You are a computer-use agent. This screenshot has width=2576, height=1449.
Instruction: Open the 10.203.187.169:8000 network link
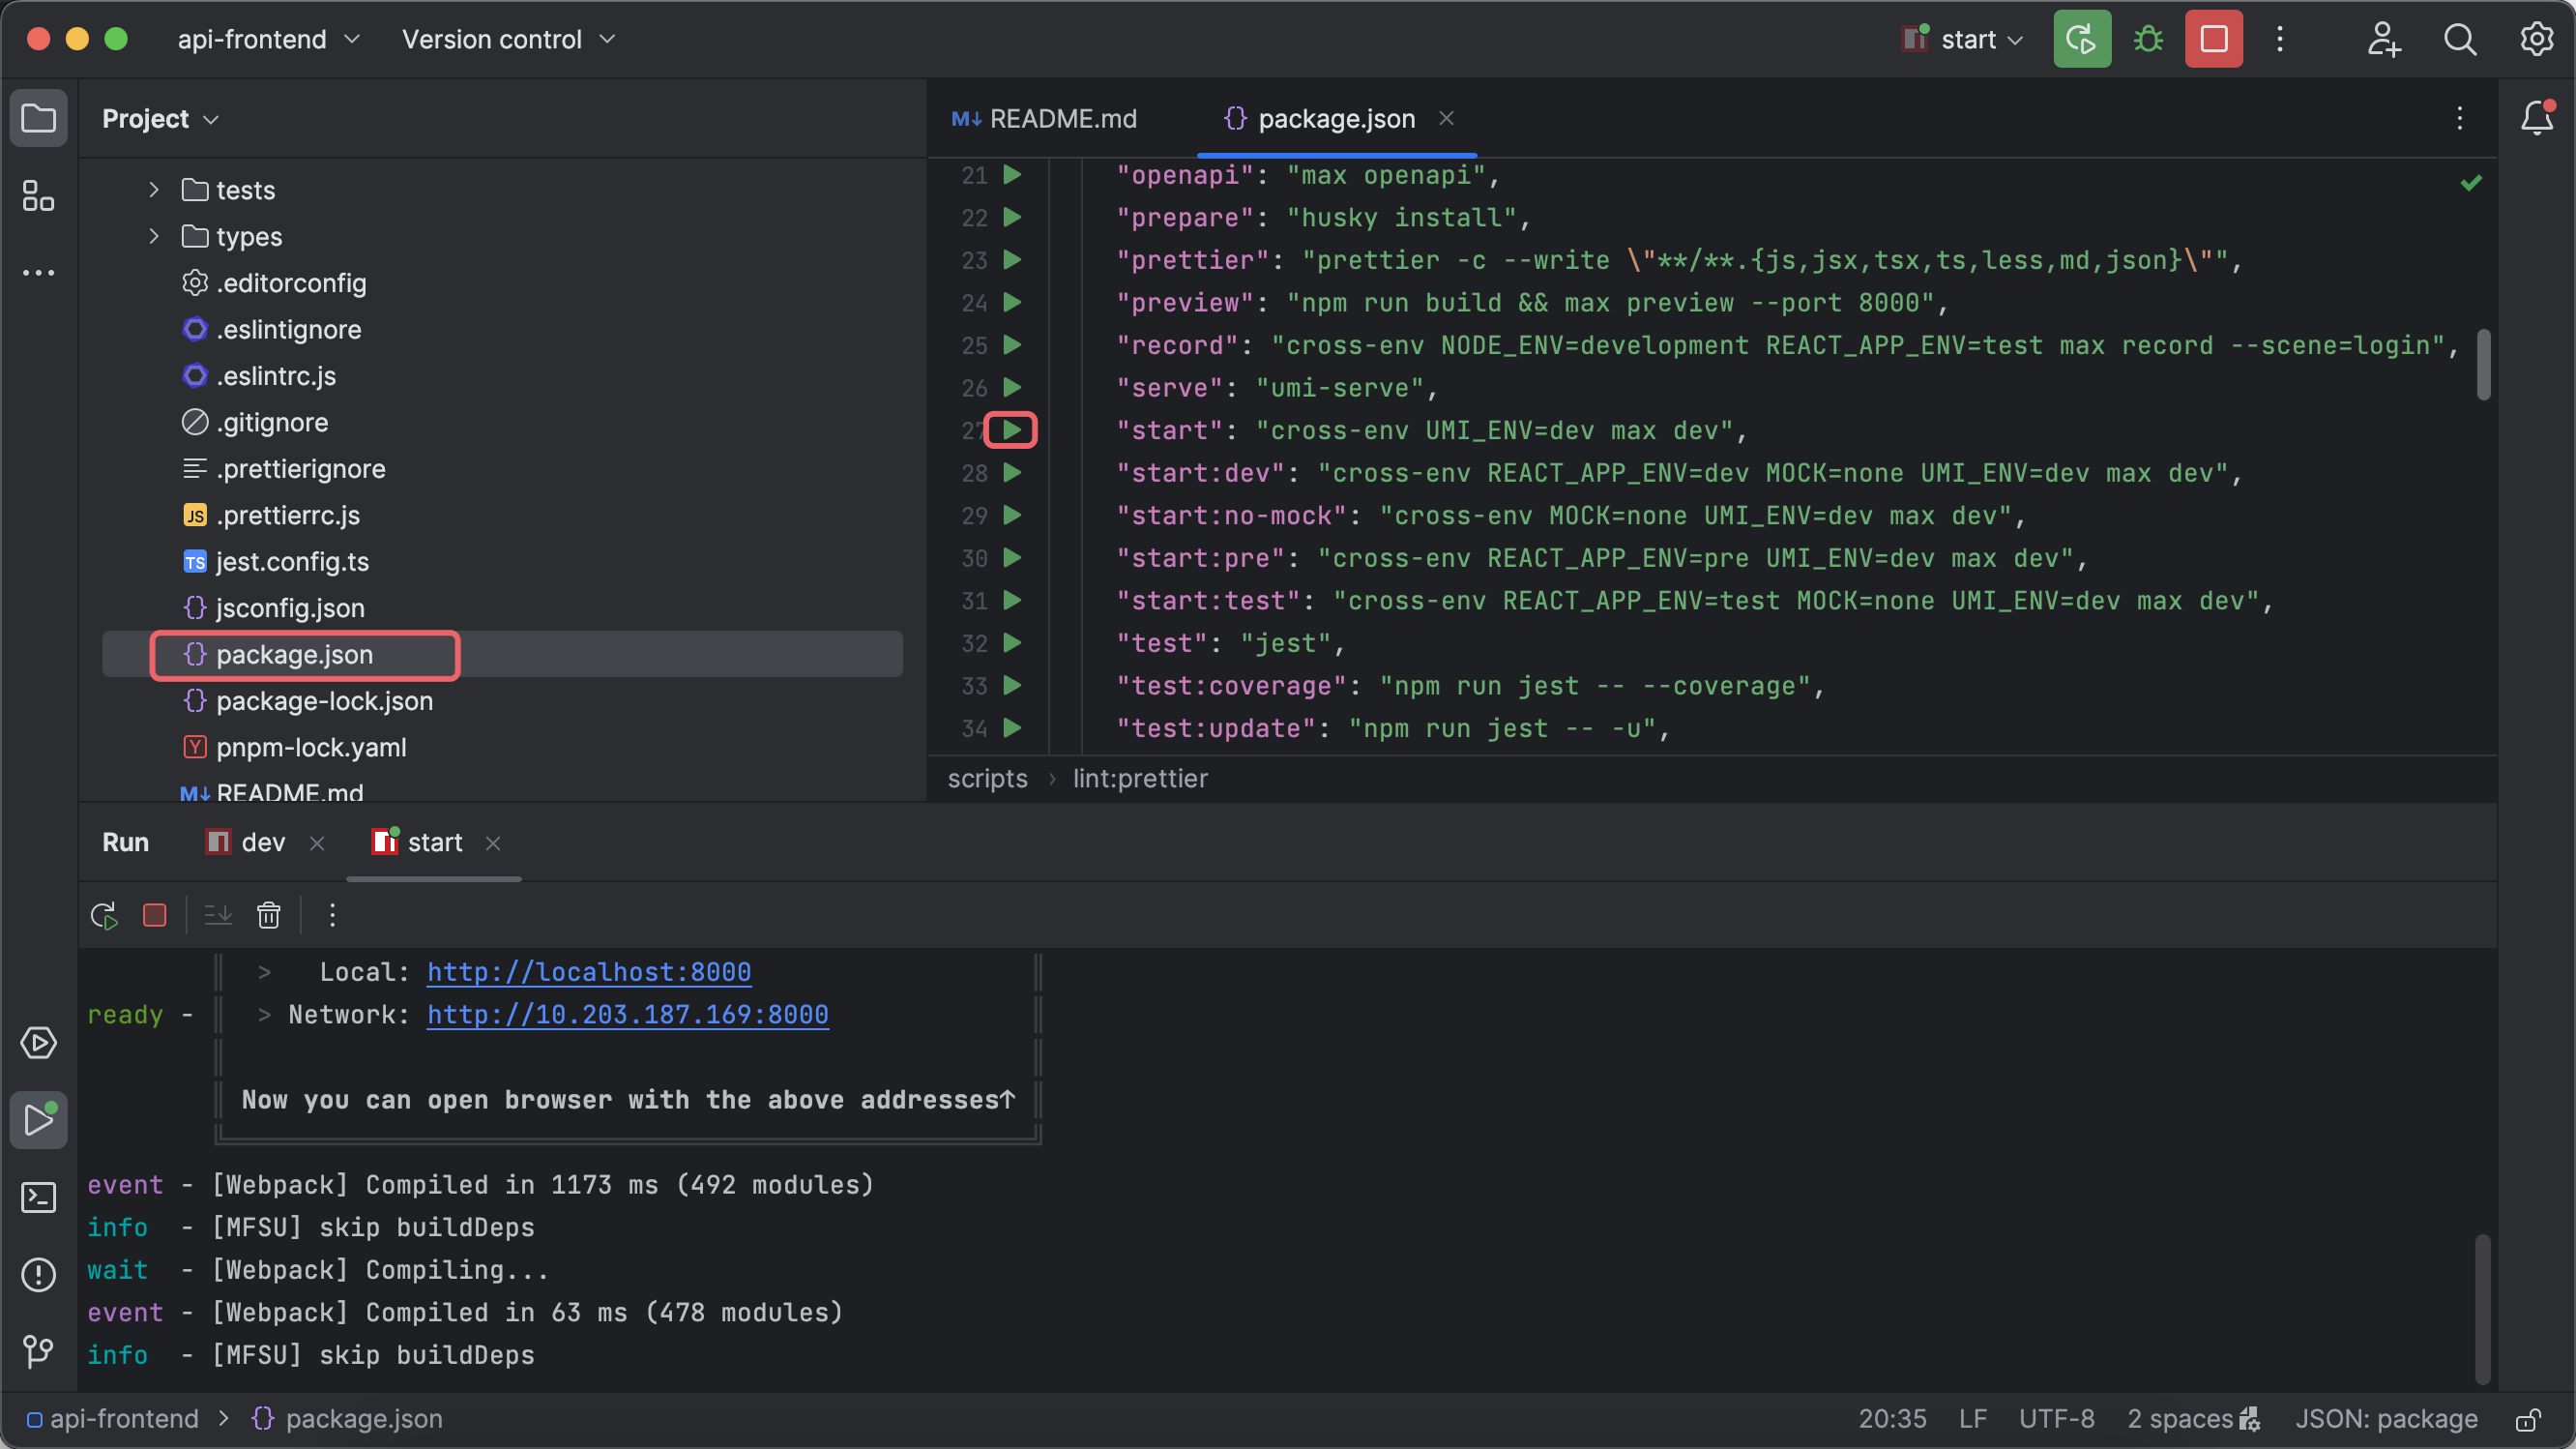click(x=628, y=1014)
